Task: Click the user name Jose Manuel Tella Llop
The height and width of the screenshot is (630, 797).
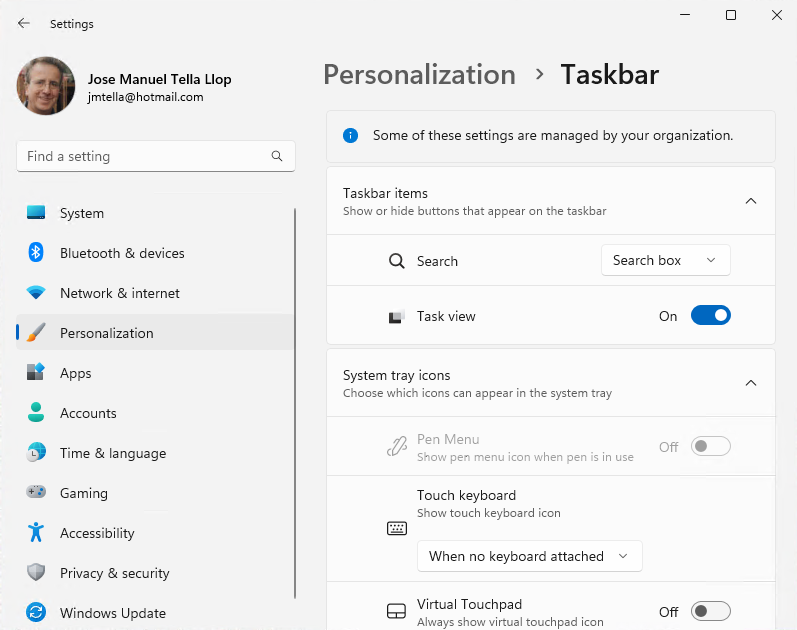Action: 159,79
